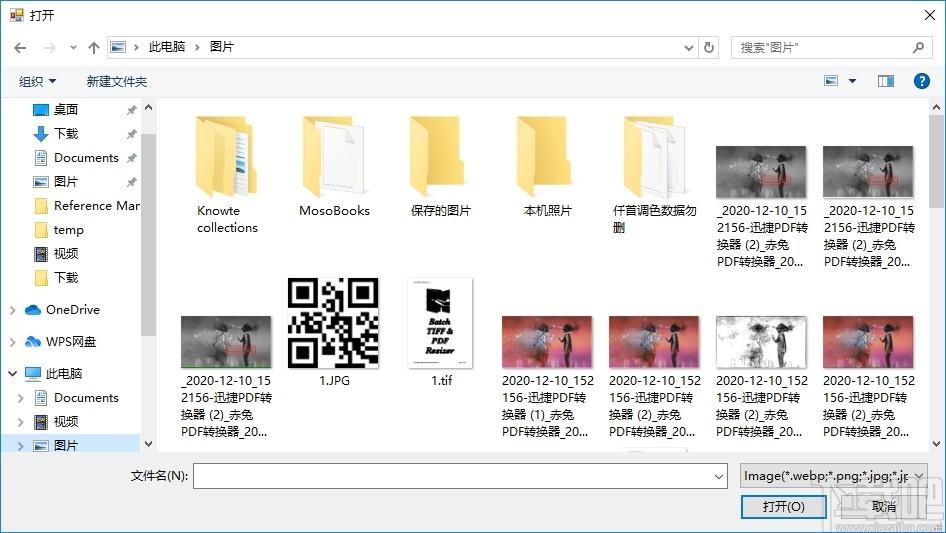The height and width of the screenshot is (533, 946).
Task: Go back using the back arrow
Action: click(20, 48)
